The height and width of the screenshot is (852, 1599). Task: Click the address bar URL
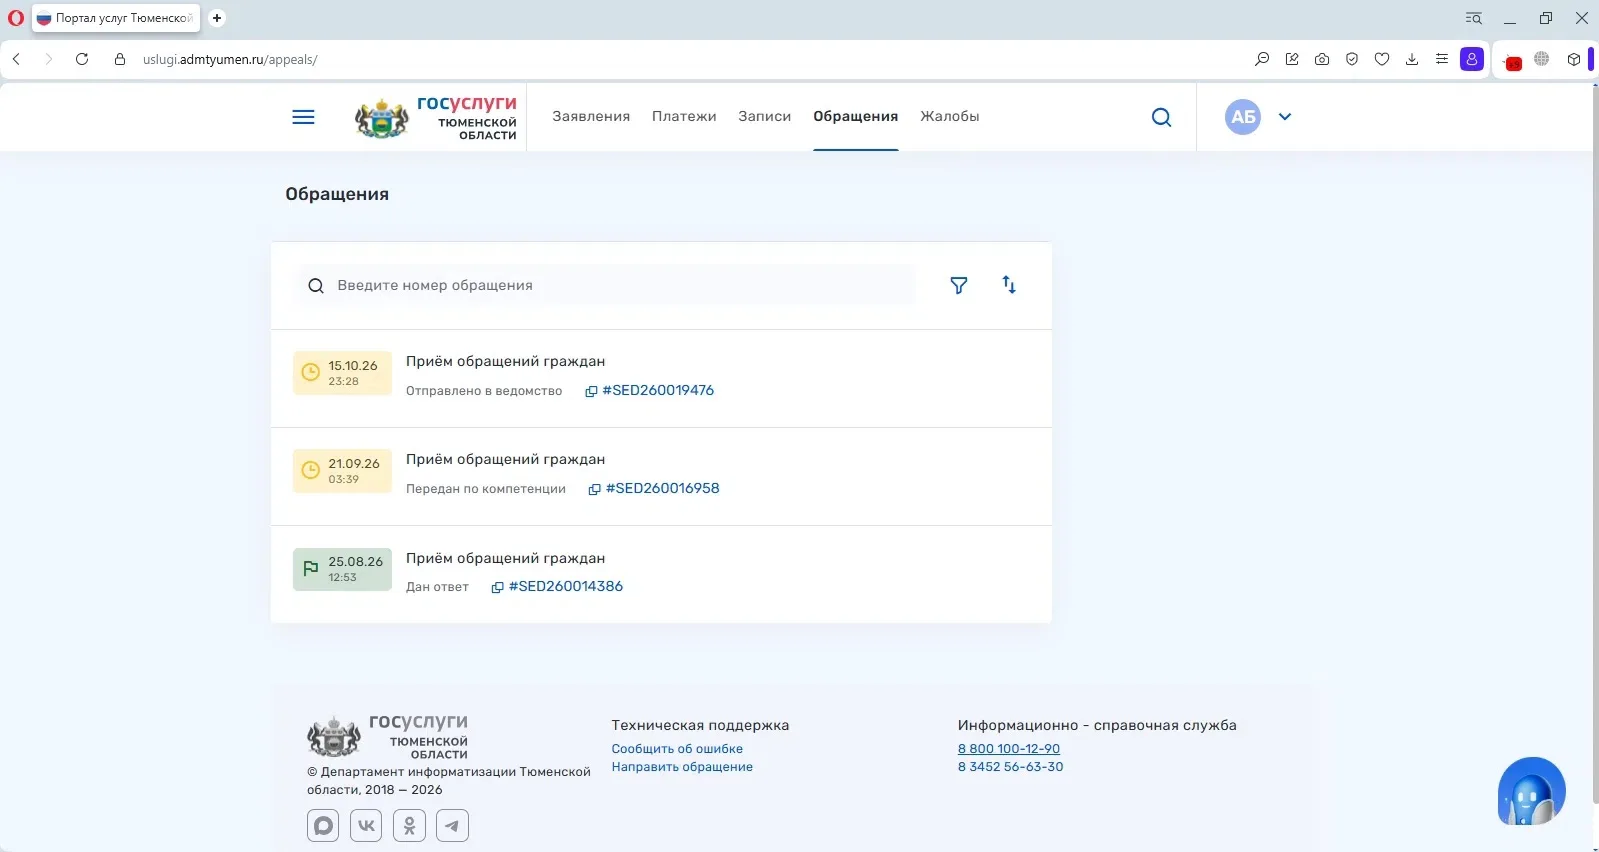coord(230,59)
